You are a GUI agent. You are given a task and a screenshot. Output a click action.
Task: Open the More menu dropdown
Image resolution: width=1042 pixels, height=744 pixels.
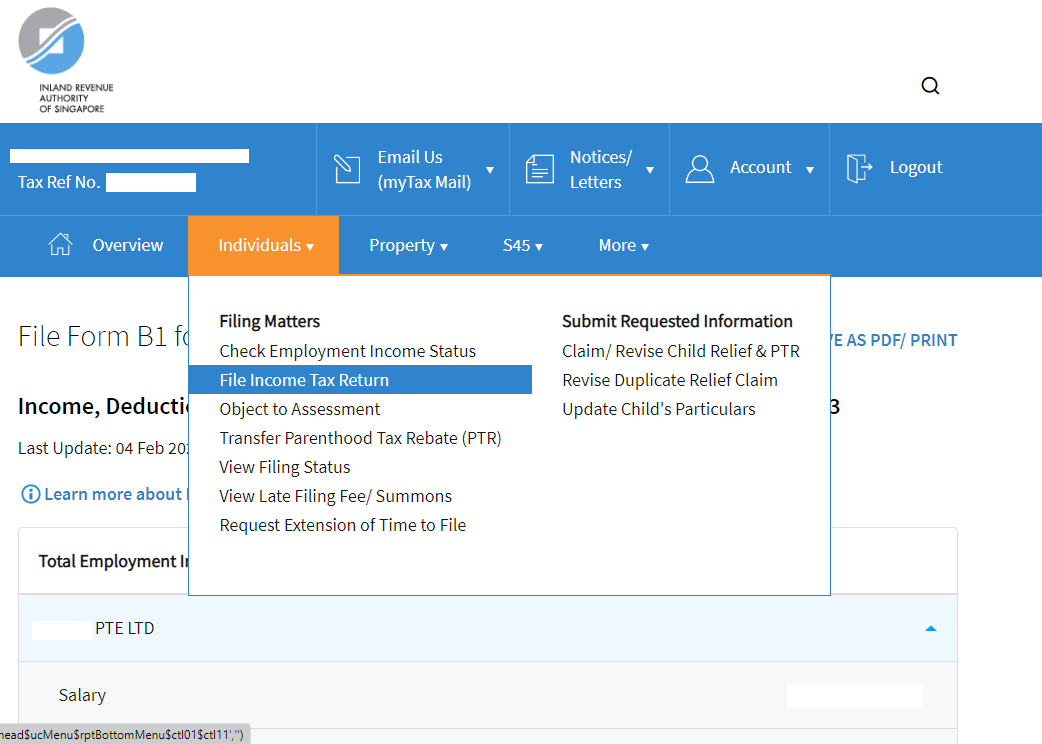click(623, 246)
